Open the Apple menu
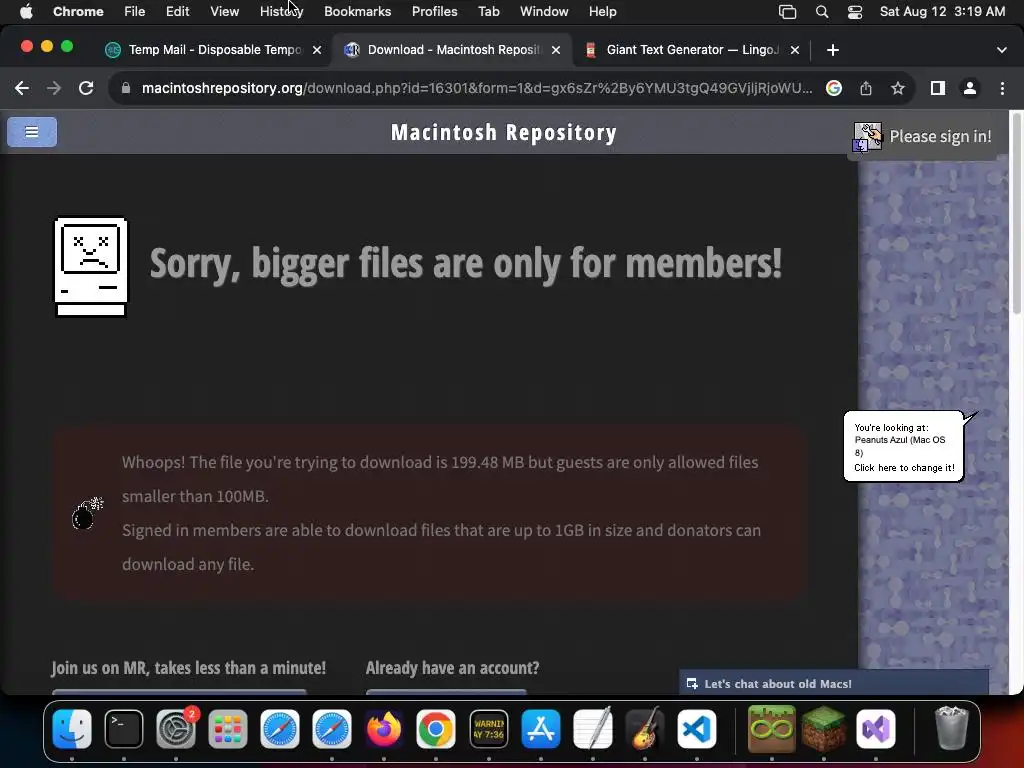 click(26, 12)
